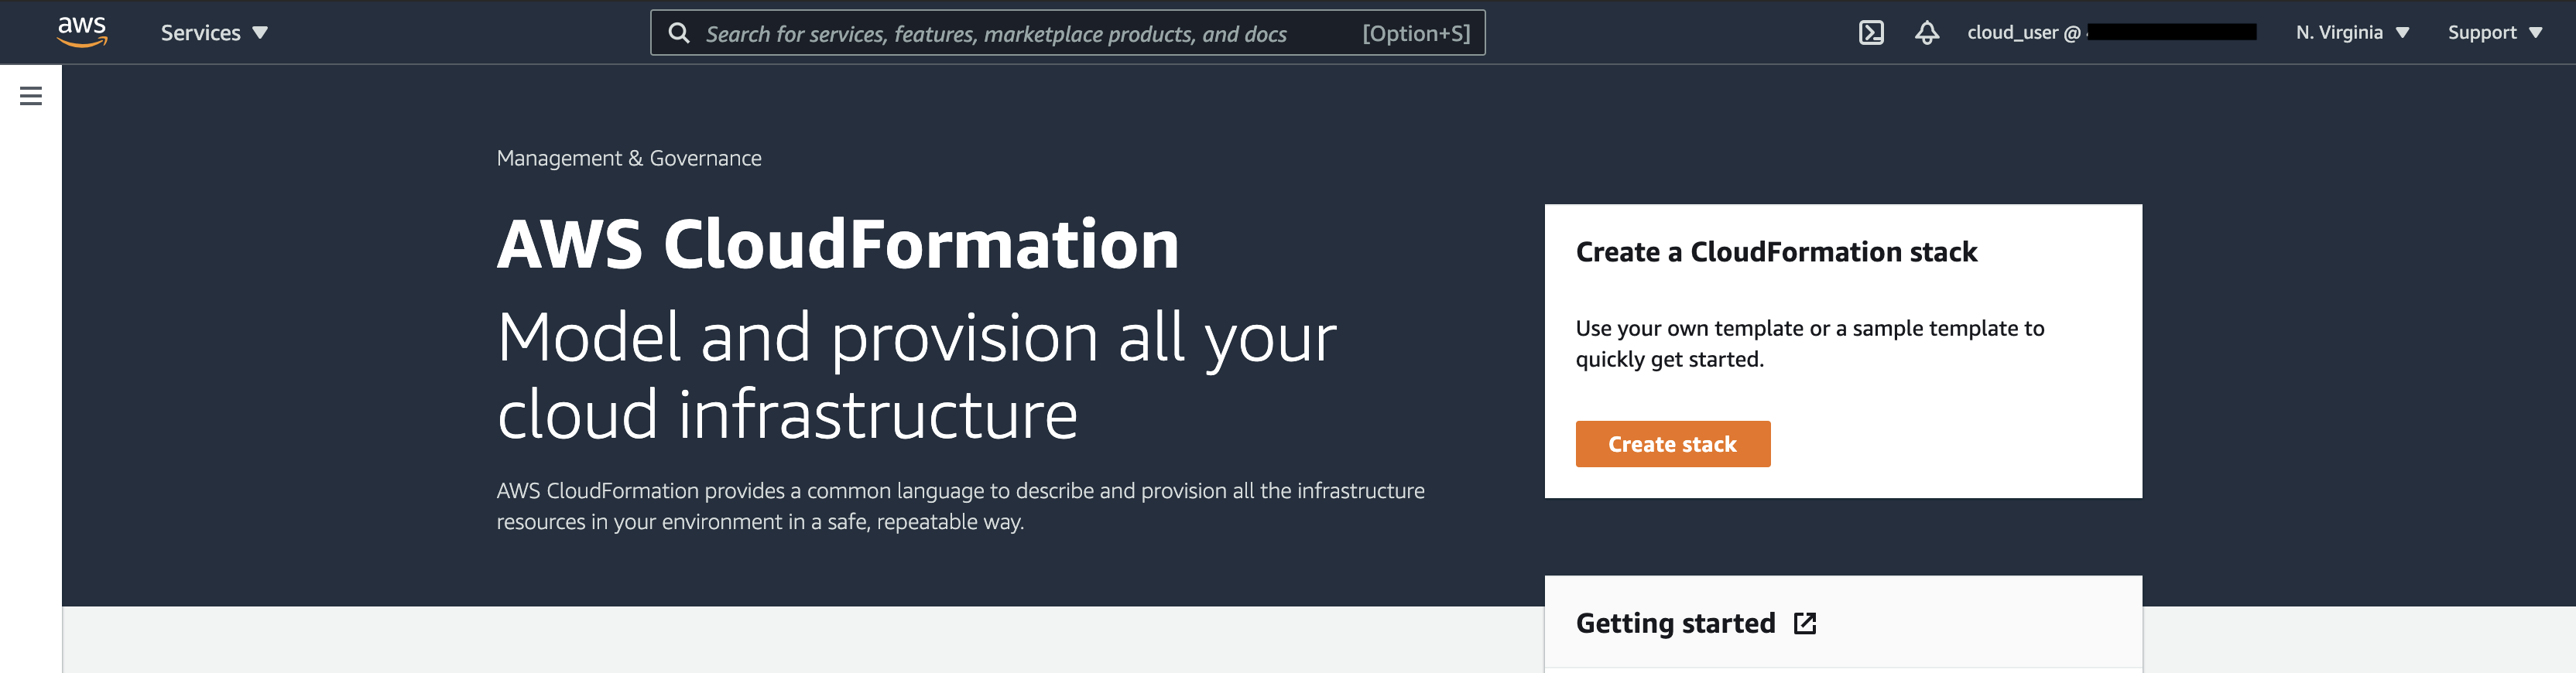The width and height of the screenshot is (2576, 673).
Task: Click 'AWS CloudFormation provides a common language' paragraph
Action: pyautogui.click(x=960, y=506)
